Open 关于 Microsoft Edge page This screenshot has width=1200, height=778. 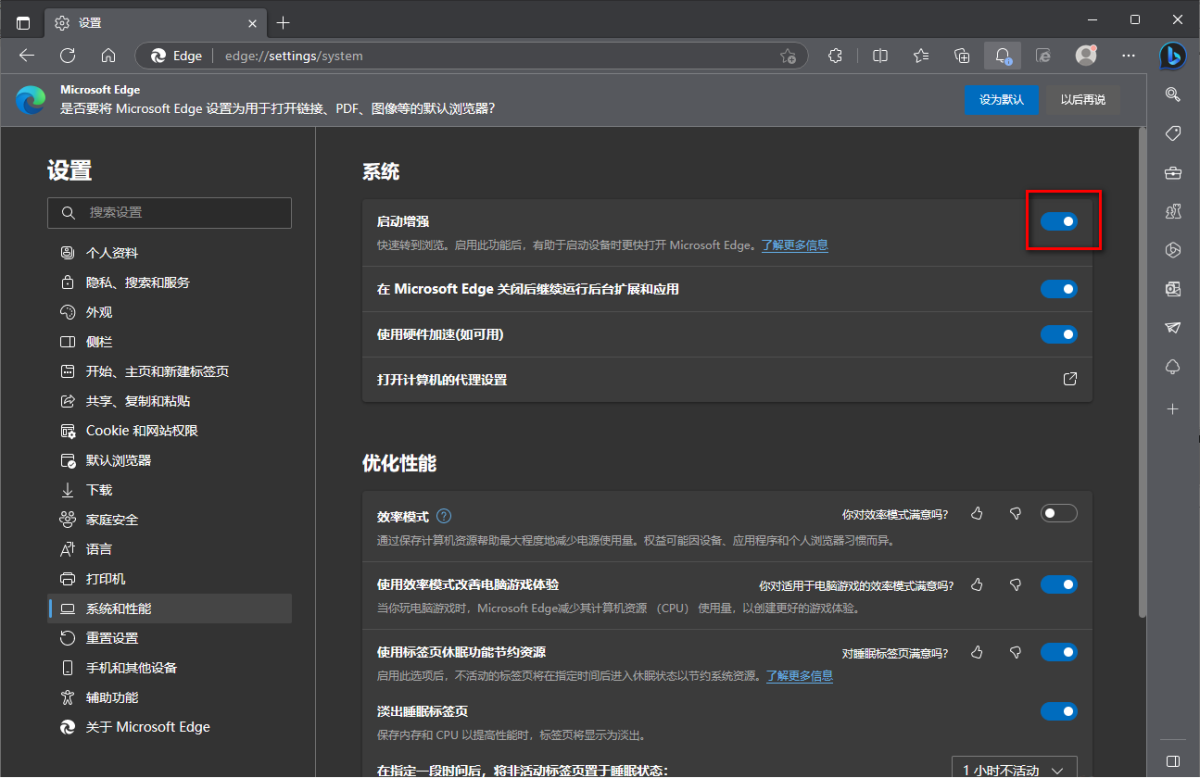pos(169,727)
